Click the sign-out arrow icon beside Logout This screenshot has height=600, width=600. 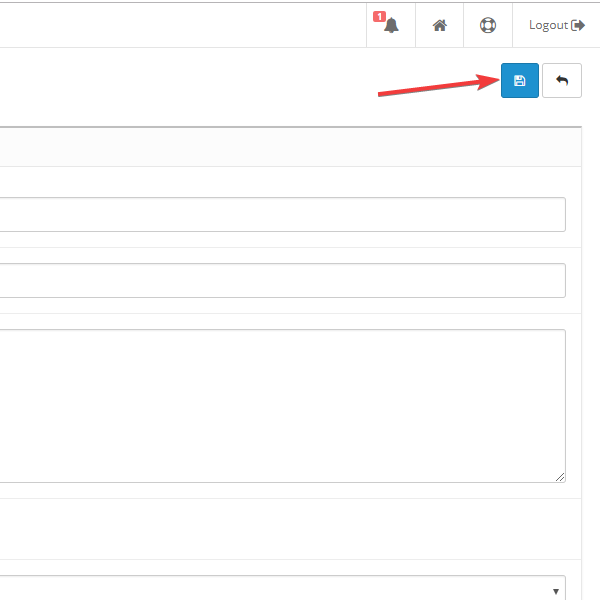(578, 26)
